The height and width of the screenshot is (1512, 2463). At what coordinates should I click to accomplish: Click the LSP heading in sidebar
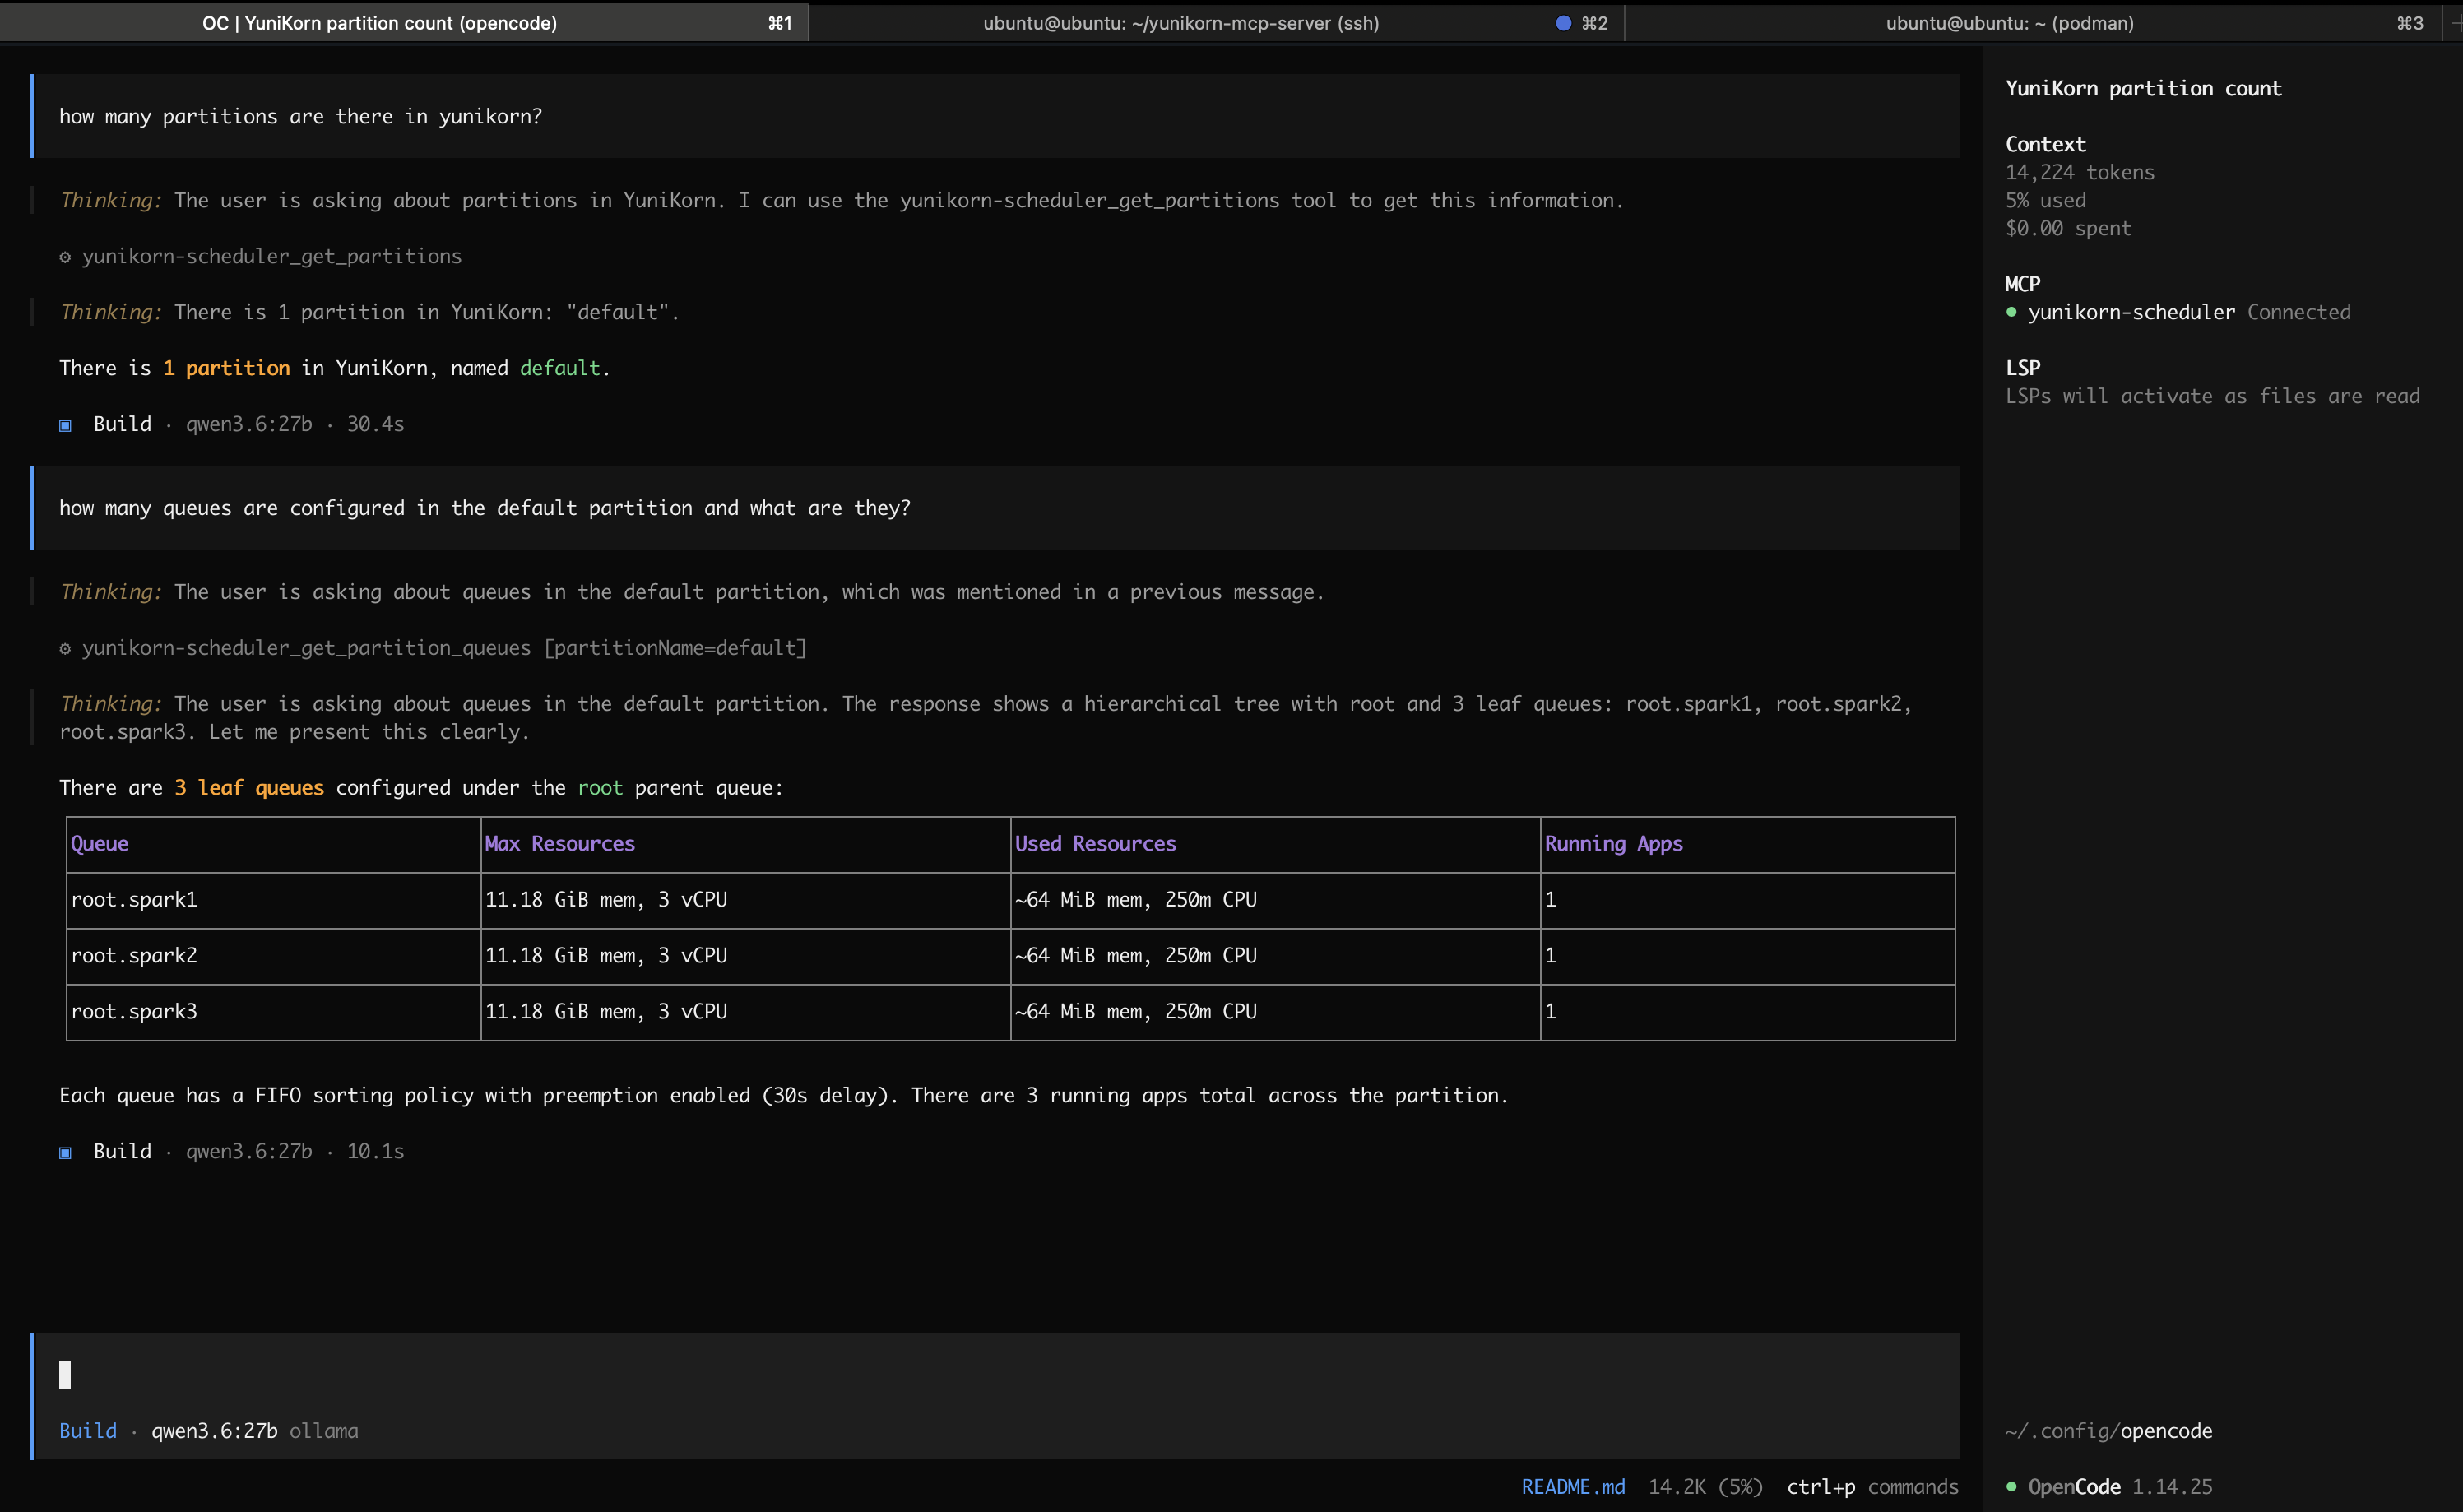(2022, 368)
